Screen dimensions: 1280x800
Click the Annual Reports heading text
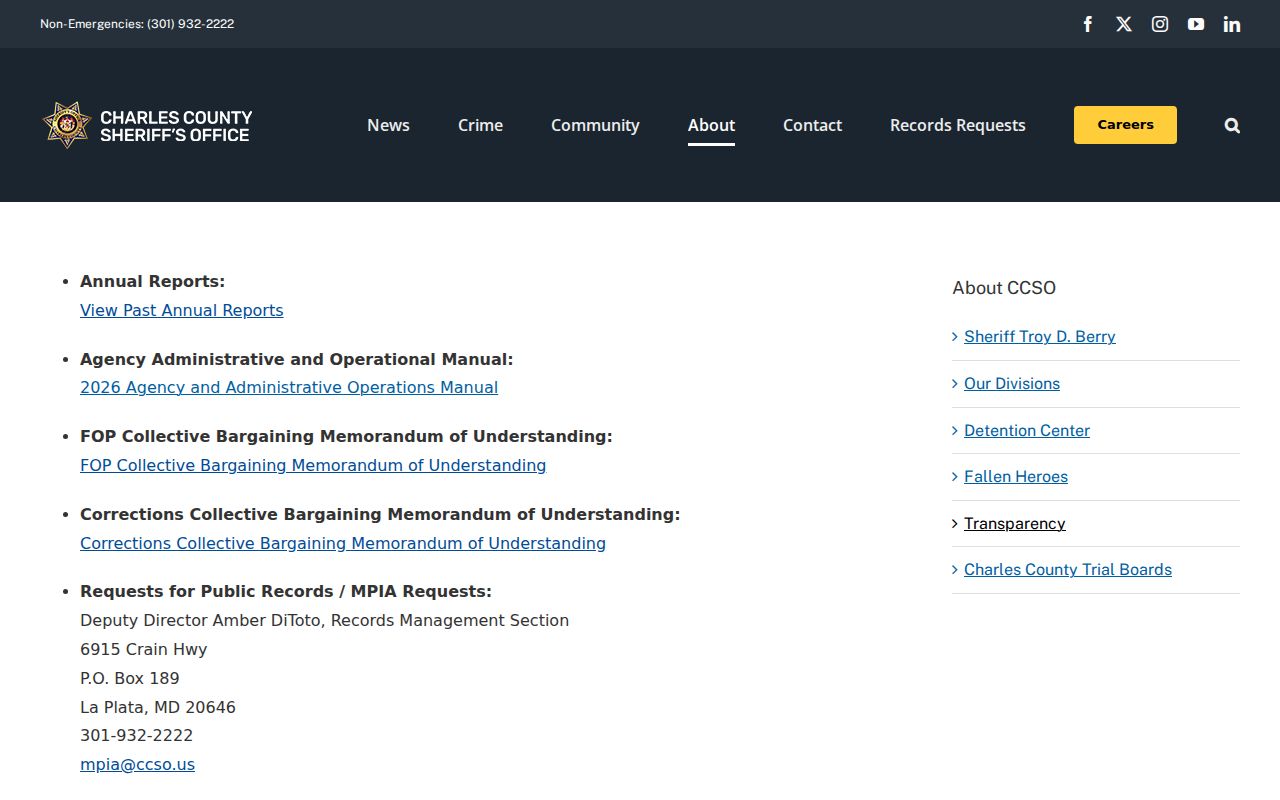tap(153, 281)
